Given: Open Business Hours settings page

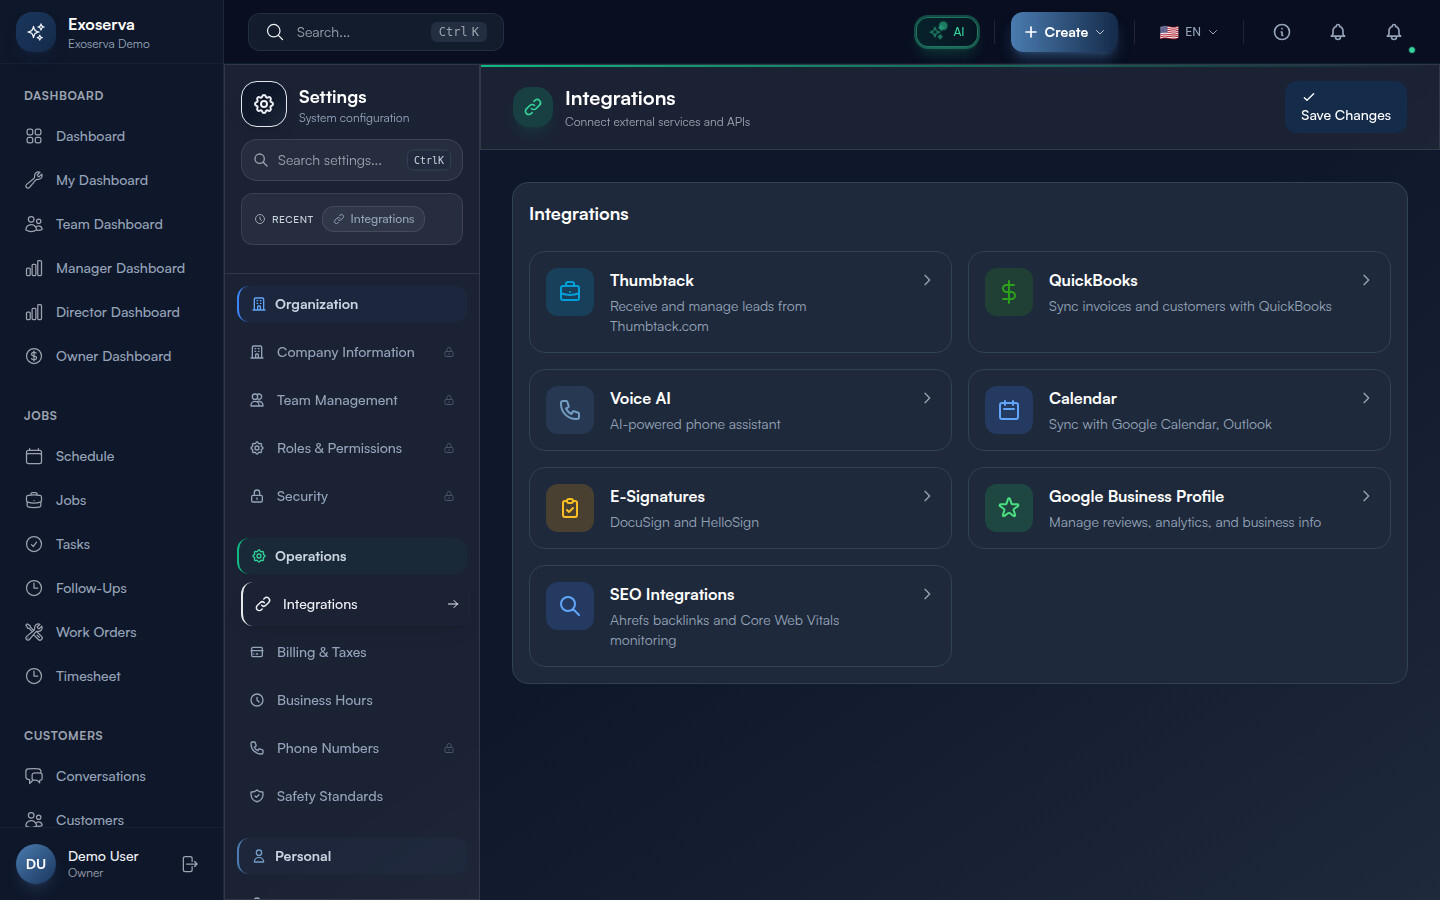Looking at the screenshot, I should (324, 700).
